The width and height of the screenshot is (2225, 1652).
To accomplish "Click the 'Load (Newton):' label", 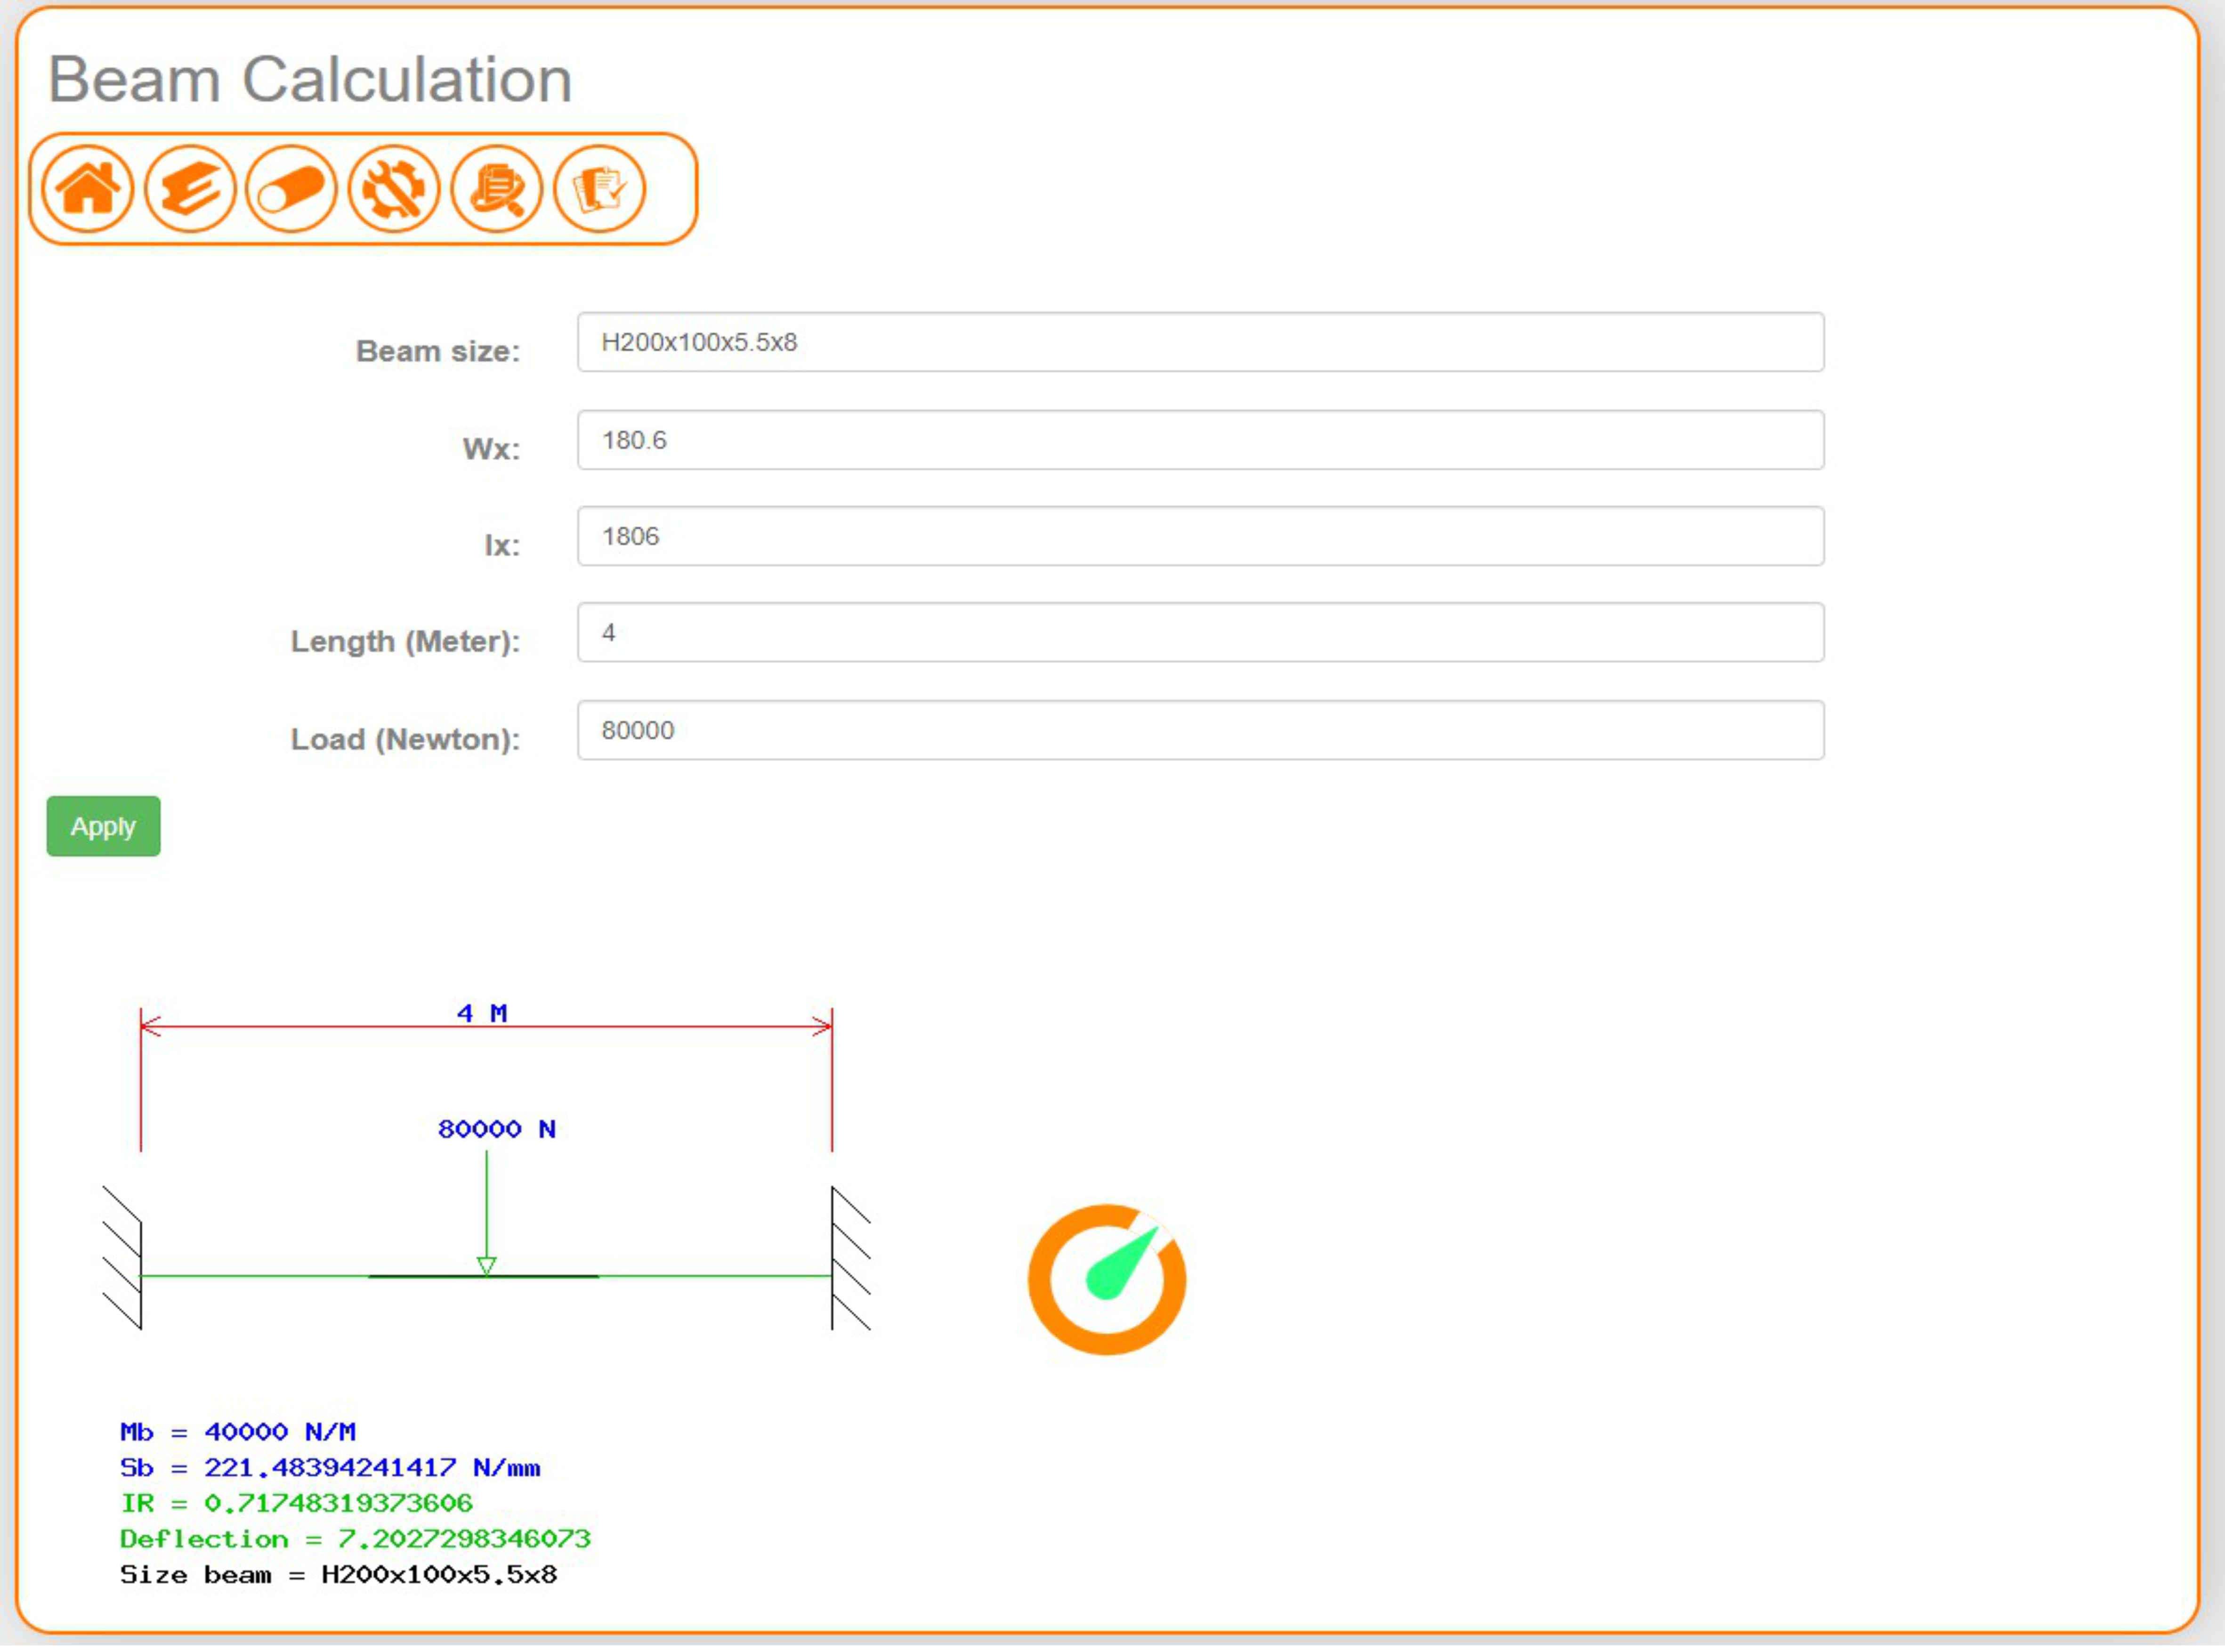I will [x=405, y=740].
